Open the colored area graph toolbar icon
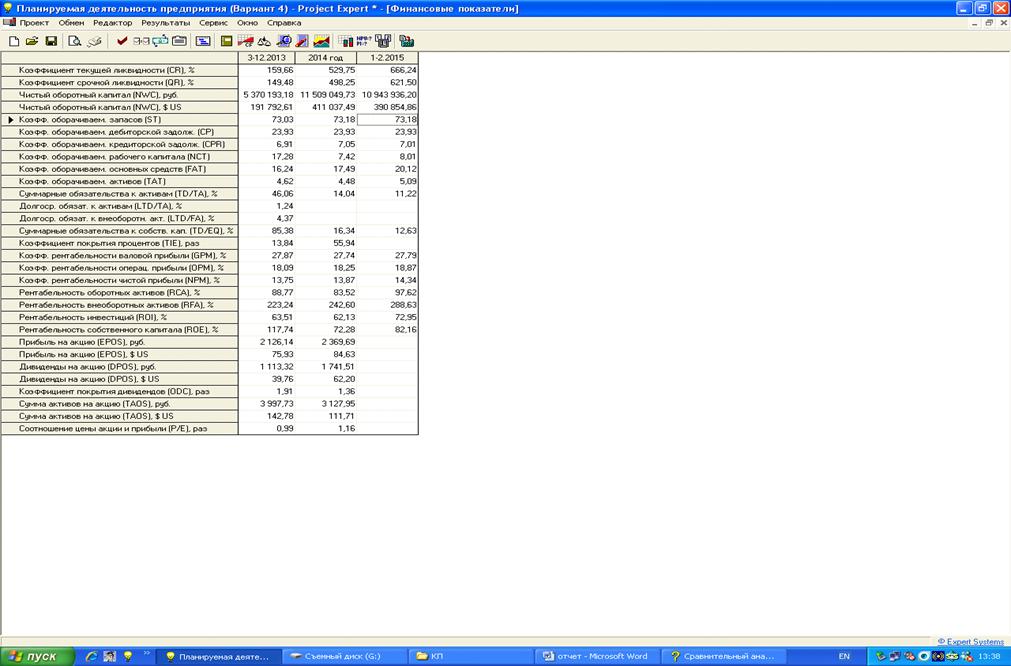Image resolution: width=1011 pixels, height=666 pixels. 321,41
